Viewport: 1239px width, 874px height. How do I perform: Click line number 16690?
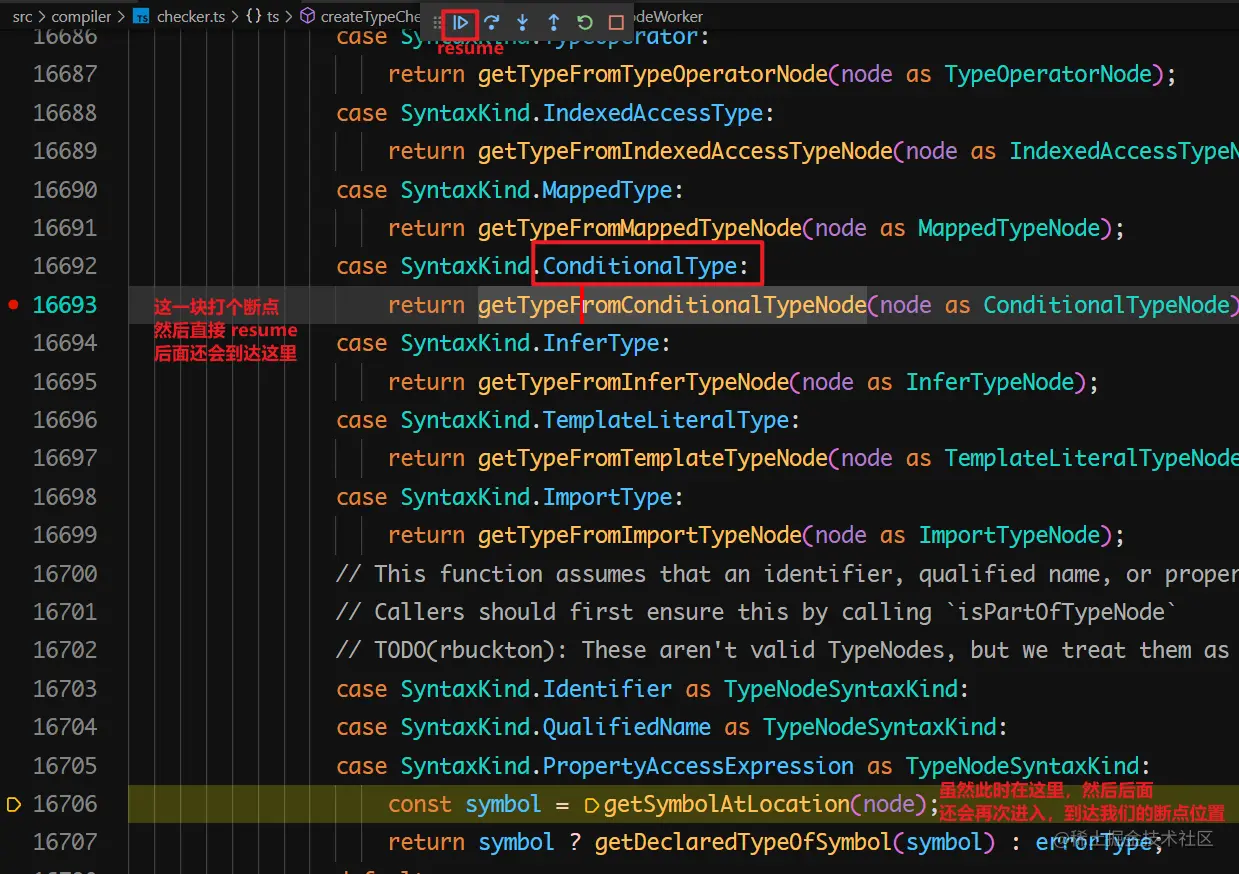pos(65,190)
